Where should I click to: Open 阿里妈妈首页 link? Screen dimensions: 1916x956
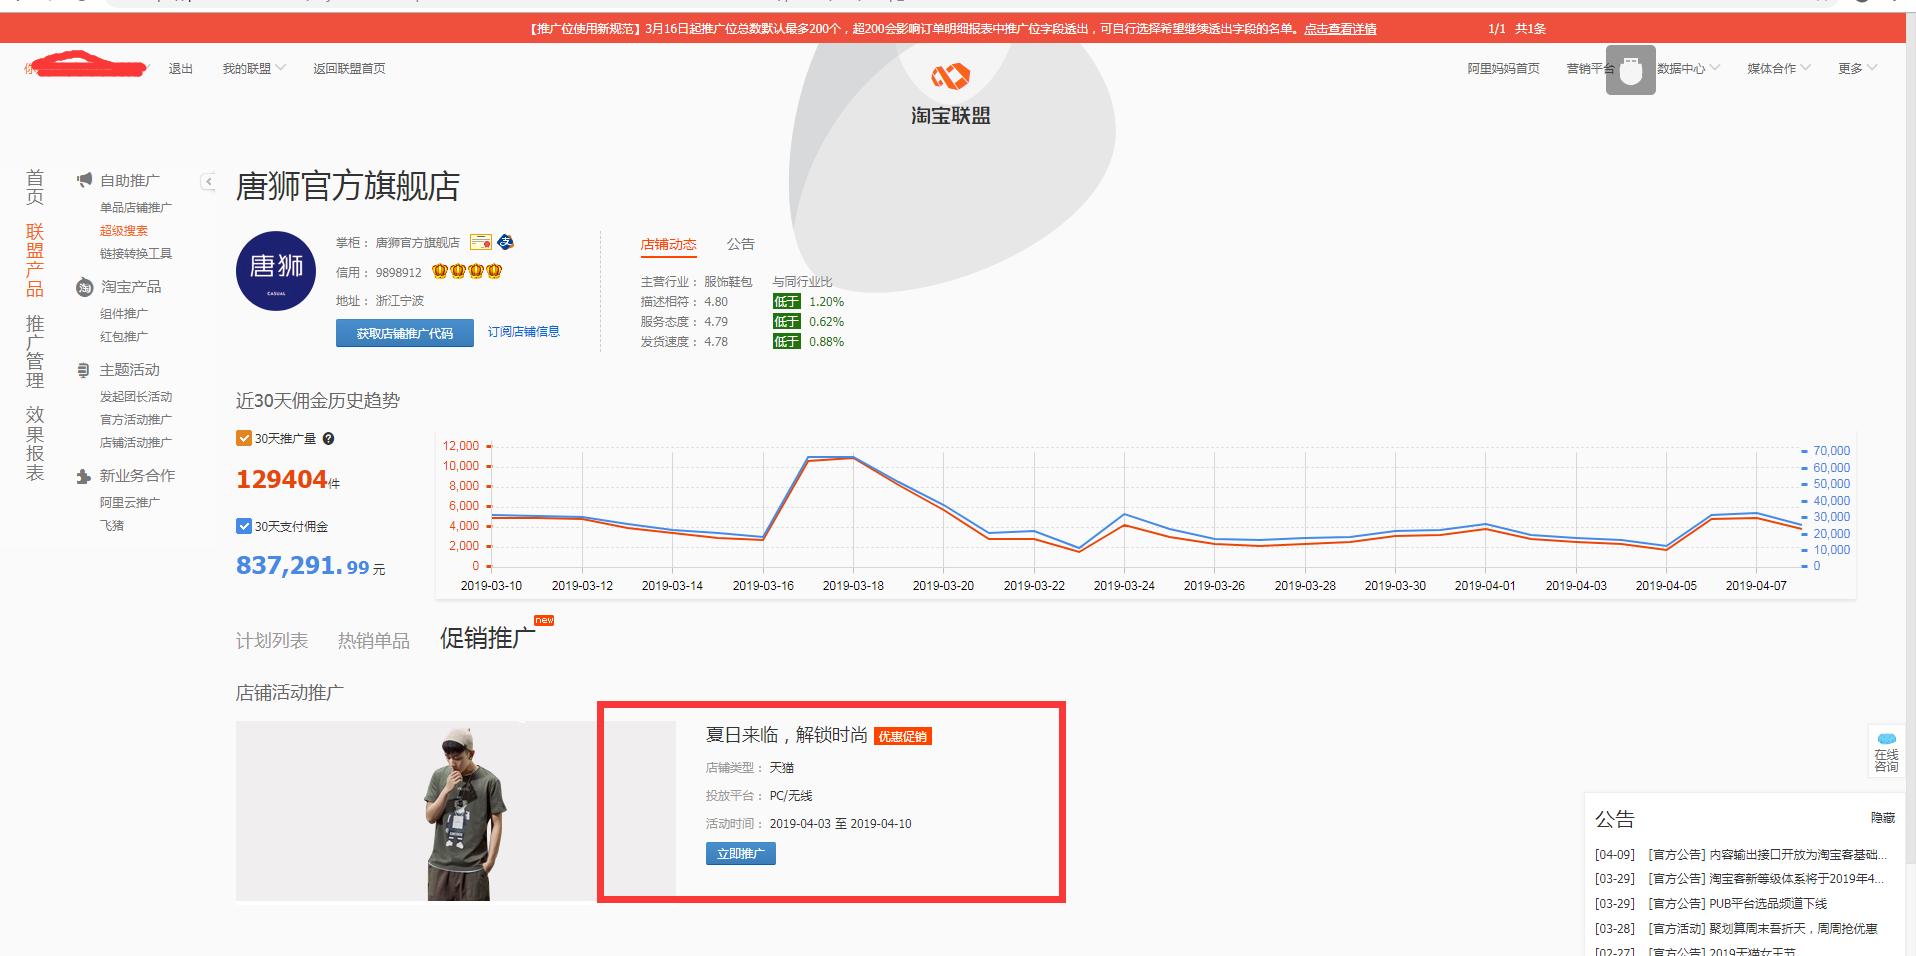[1503, 68]
